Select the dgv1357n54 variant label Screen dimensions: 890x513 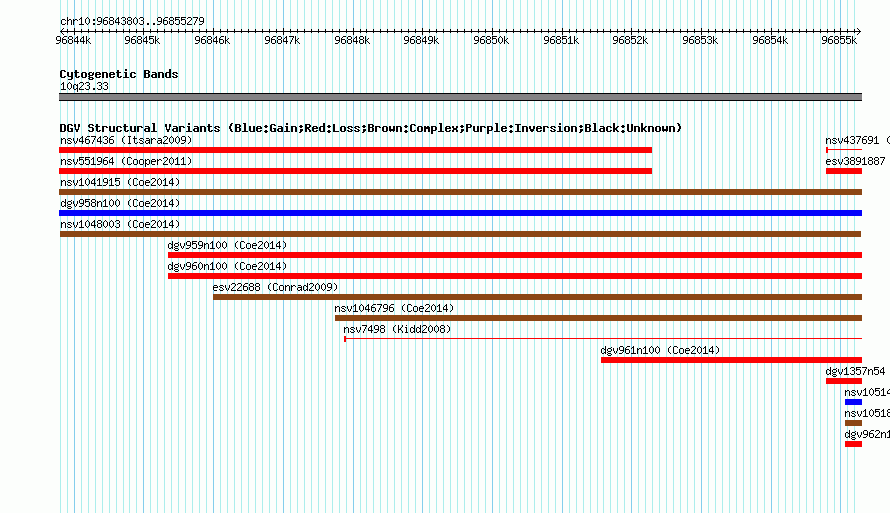(x=855, y=371)
